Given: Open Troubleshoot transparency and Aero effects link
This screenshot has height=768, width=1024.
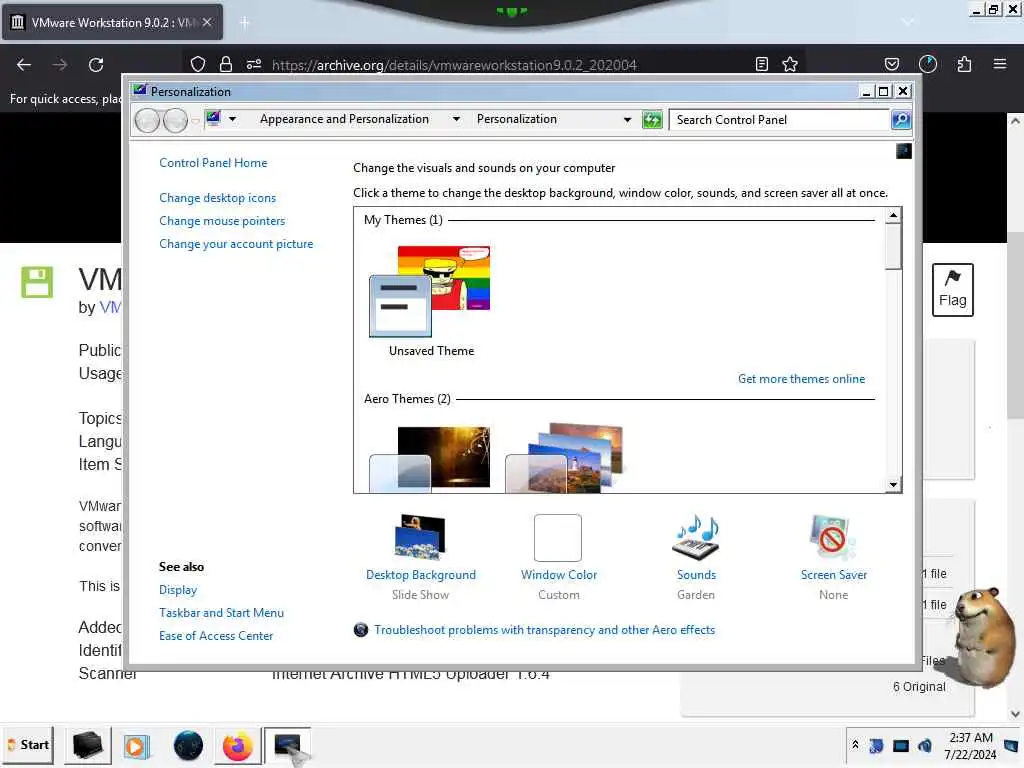Looking at the screenshot, I should click(x=544, y=630).
